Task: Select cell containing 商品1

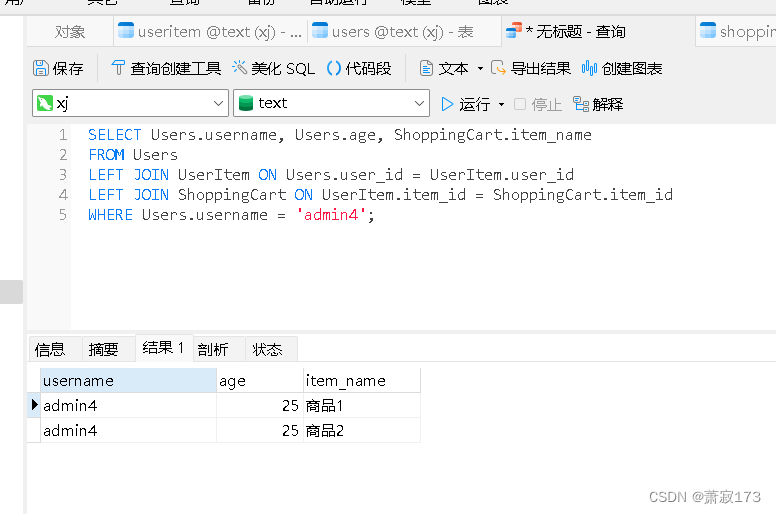Action: pos(362,405)
